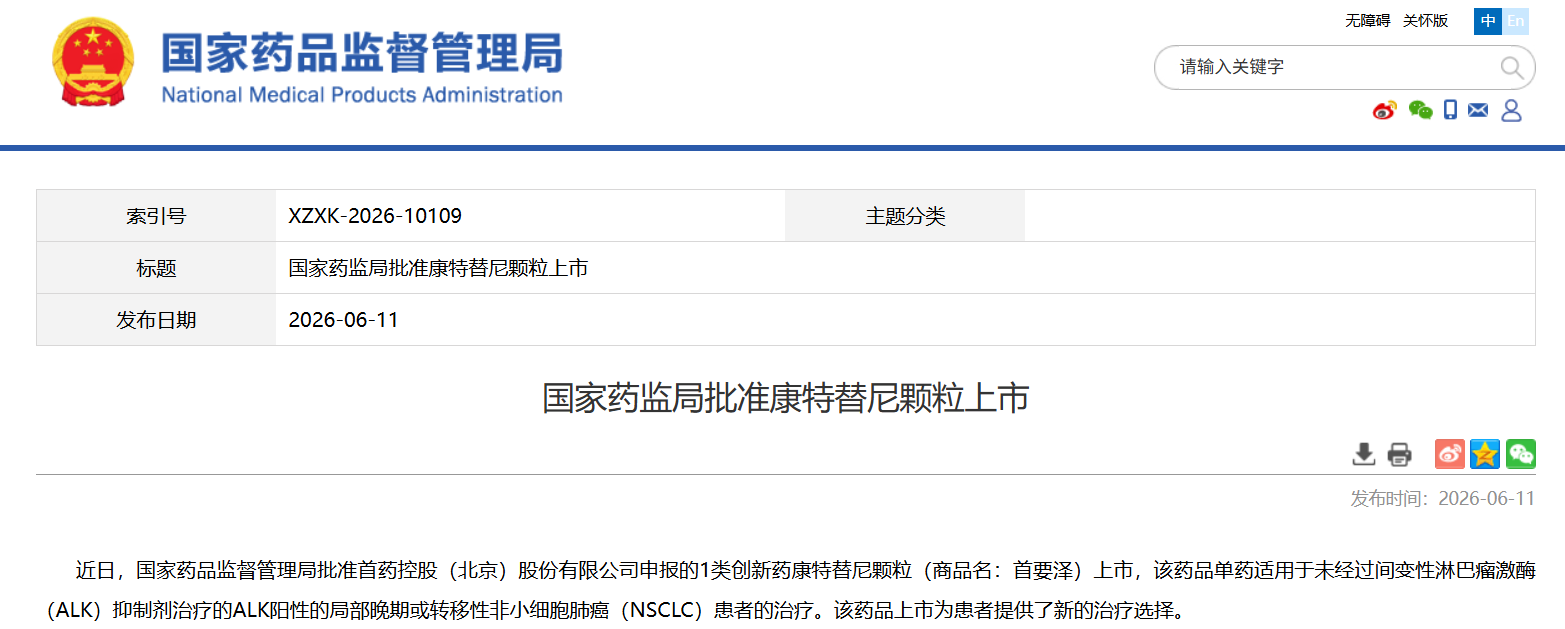Print the article via printer icon
The height and width of the screenshot is (629, 1565).
click(x=1399, y=454)
